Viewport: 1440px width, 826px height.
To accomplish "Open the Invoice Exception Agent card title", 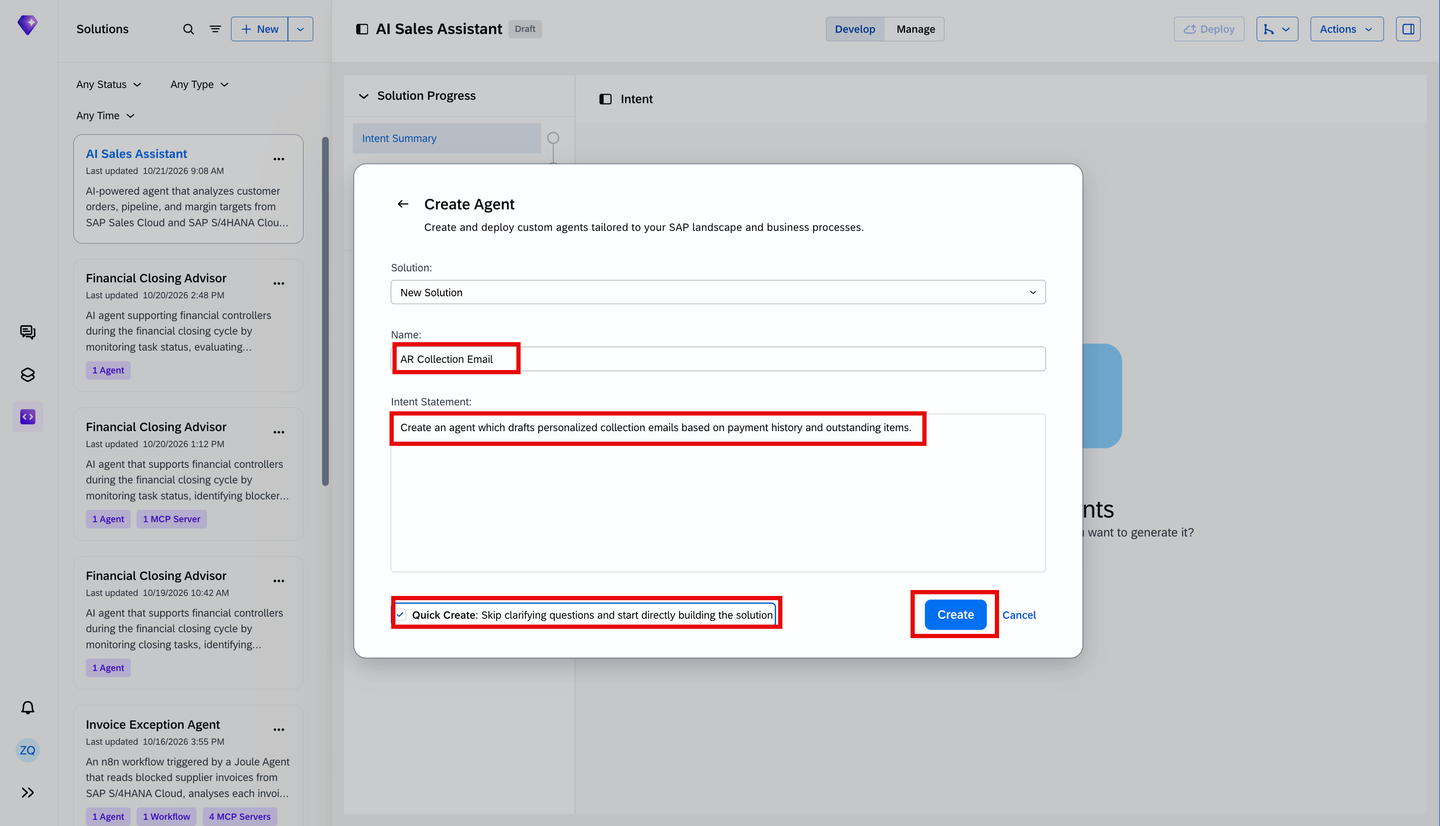I will [153, 724].
